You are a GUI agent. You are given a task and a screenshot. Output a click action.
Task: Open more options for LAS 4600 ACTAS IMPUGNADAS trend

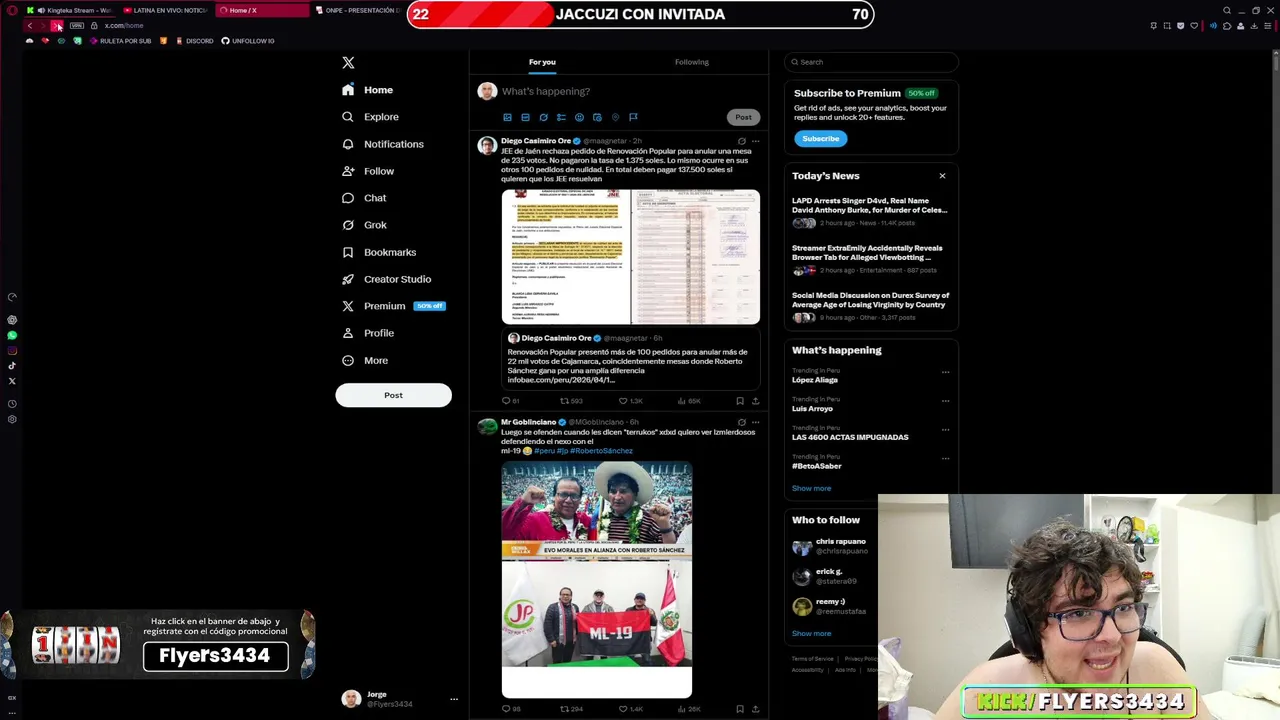click(945, 430)
